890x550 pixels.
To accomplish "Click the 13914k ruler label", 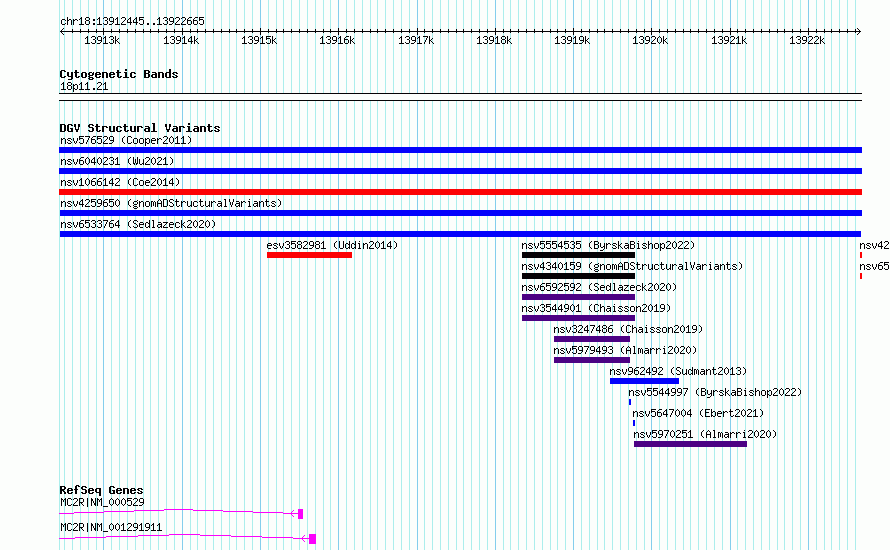I will 181,41.
